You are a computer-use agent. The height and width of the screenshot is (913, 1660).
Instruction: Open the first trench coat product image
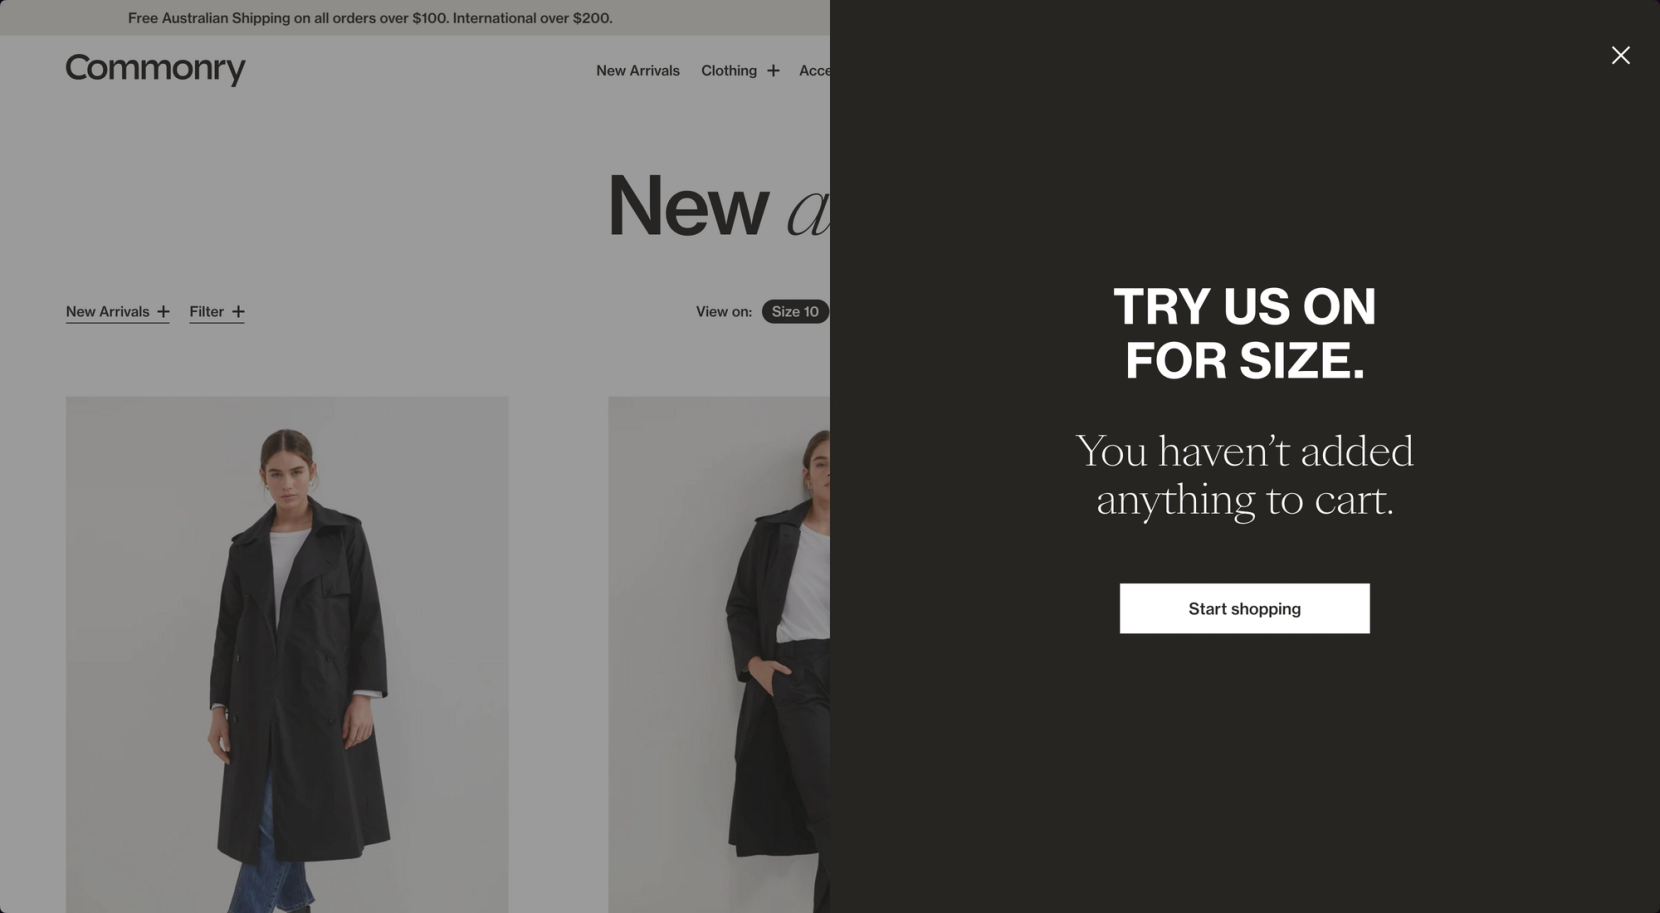click(287, 655)
